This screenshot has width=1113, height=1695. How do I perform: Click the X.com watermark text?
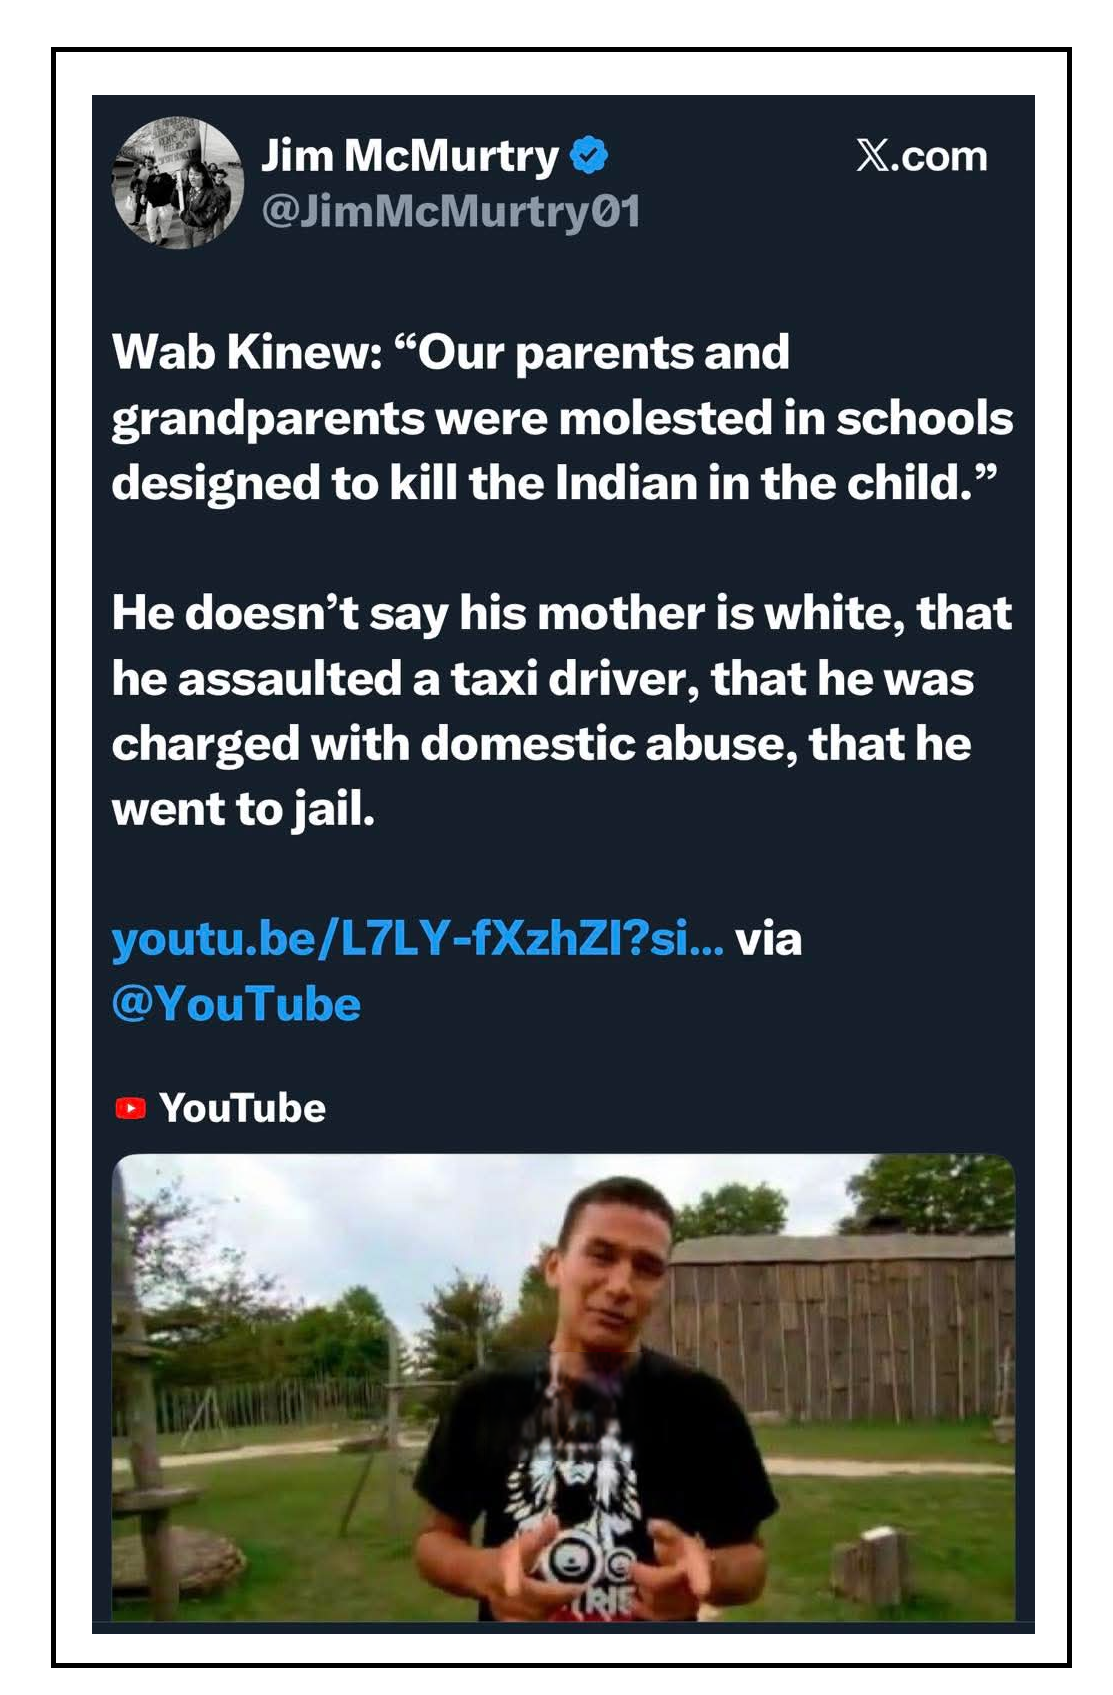pos(921,156)
